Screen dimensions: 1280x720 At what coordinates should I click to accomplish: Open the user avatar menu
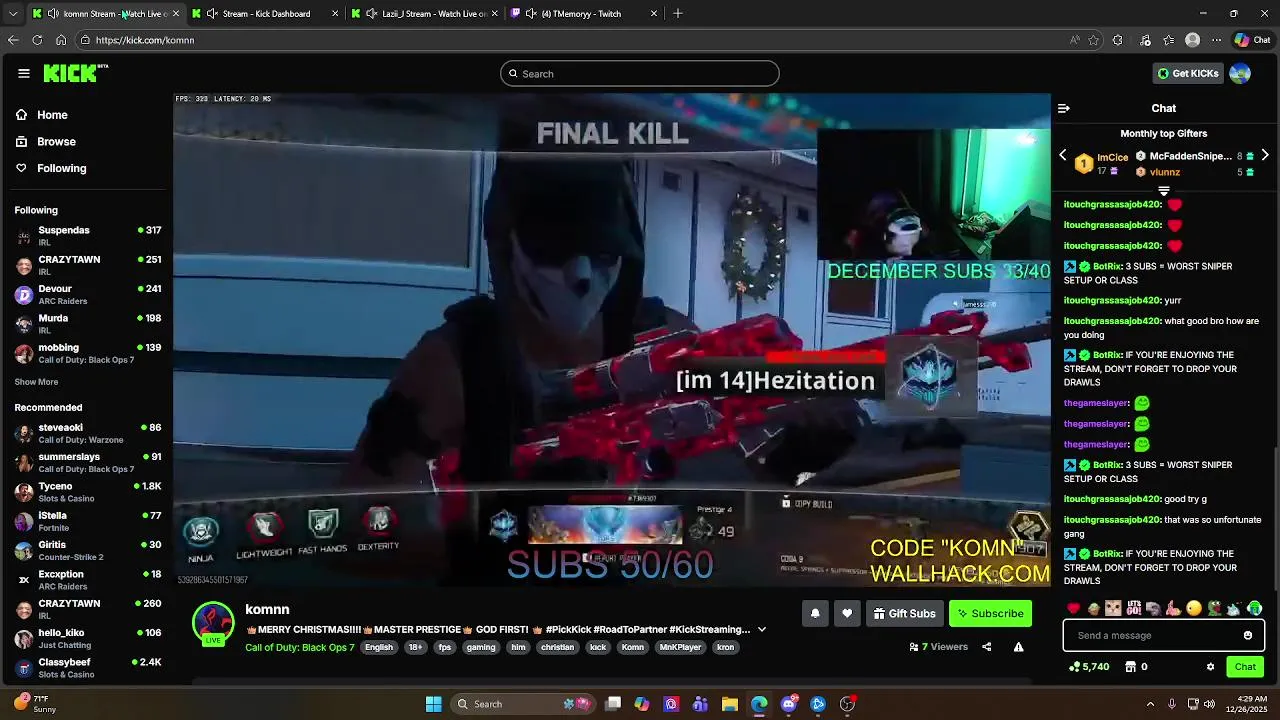click(x=1240, y=73)
